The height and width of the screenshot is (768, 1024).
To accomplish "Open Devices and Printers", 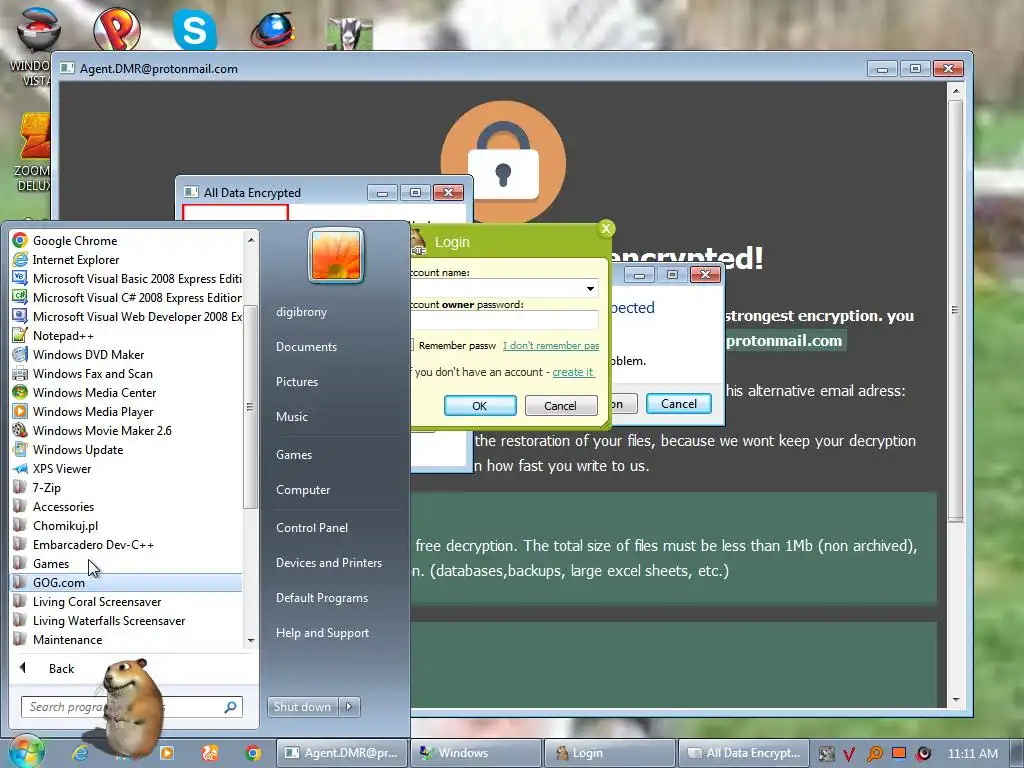I will [328, 562].
